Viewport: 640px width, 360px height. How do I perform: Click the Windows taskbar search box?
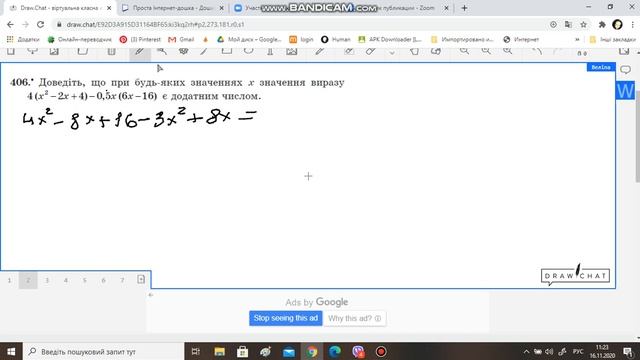pyautogui.click(x=104, y=351)
